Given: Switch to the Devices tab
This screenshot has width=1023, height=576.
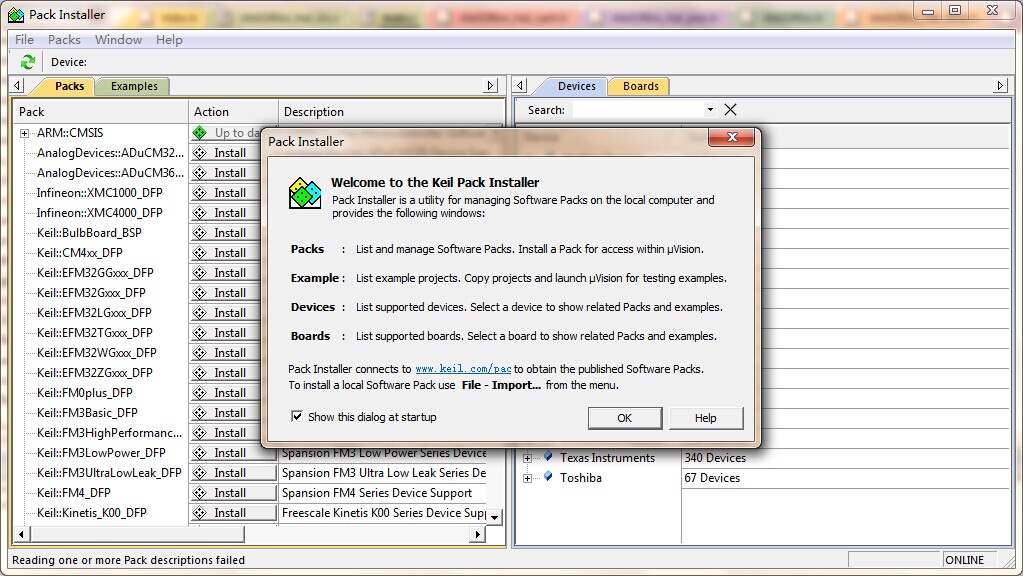Looking at the screenshot, I should [x=576, y=86].
